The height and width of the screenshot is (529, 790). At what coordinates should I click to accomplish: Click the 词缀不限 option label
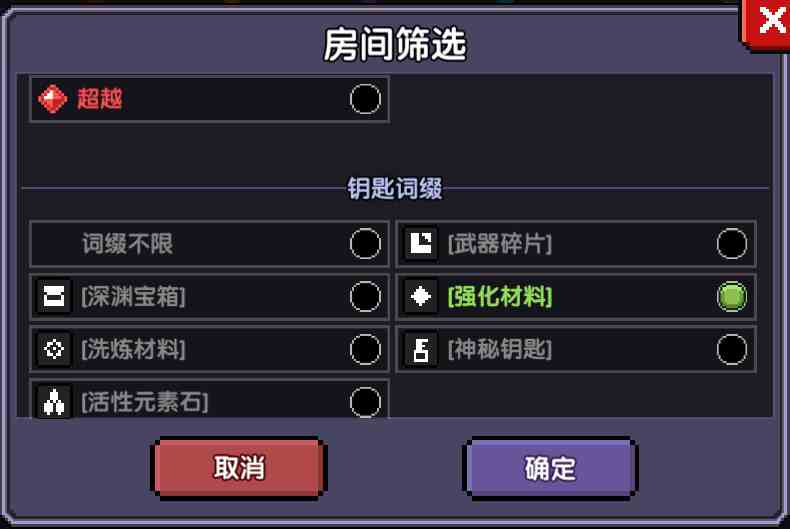127,243
